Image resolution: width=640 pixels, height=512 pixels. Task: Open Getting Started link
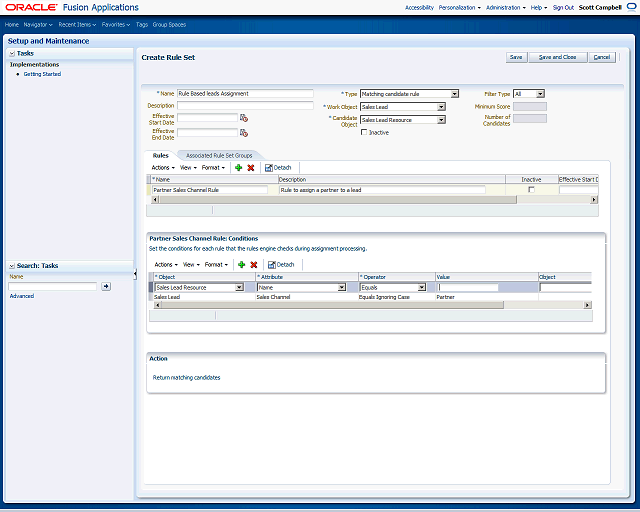click(42, 74)
